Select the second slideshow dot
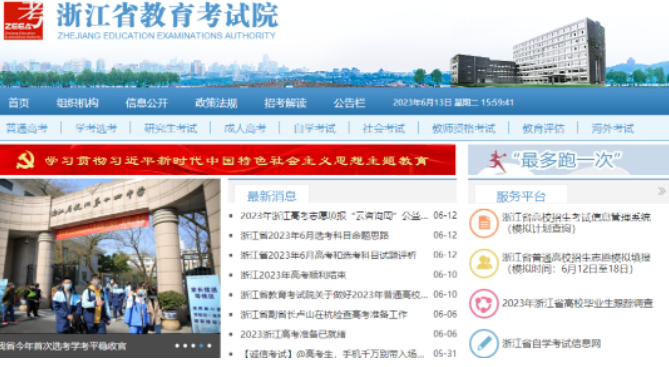669x367 pixels. click(185, 346)
